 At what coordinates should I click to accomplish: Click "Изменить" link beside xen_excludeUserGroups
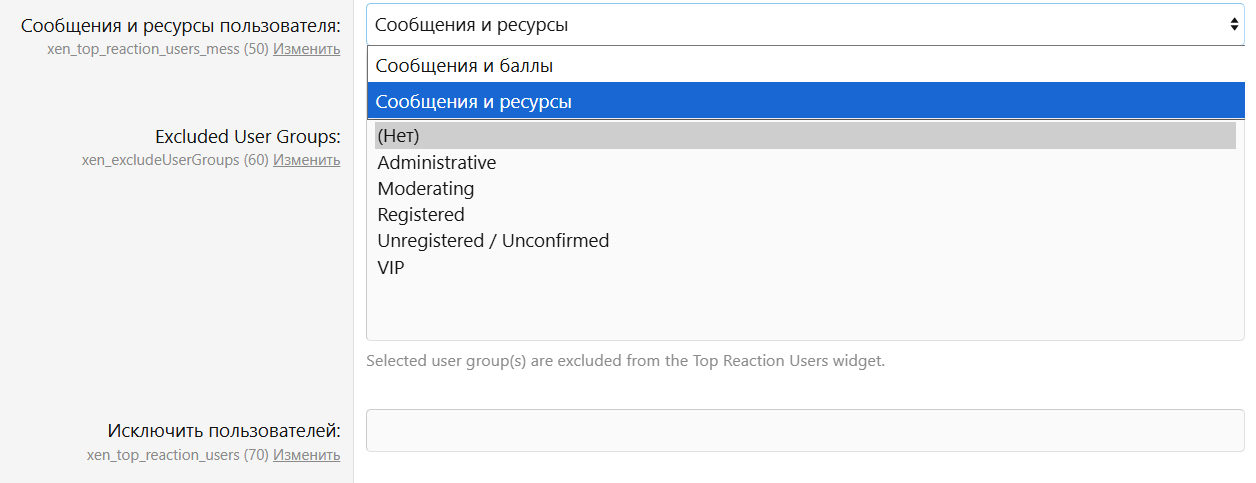tap(306, 159)
